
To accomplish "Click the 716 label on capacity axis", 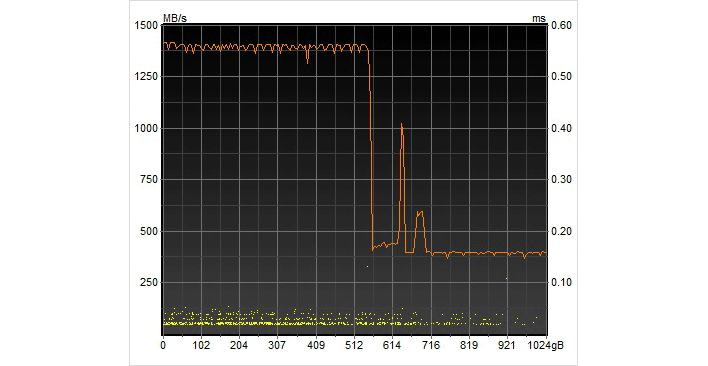I will pos(431,346).
